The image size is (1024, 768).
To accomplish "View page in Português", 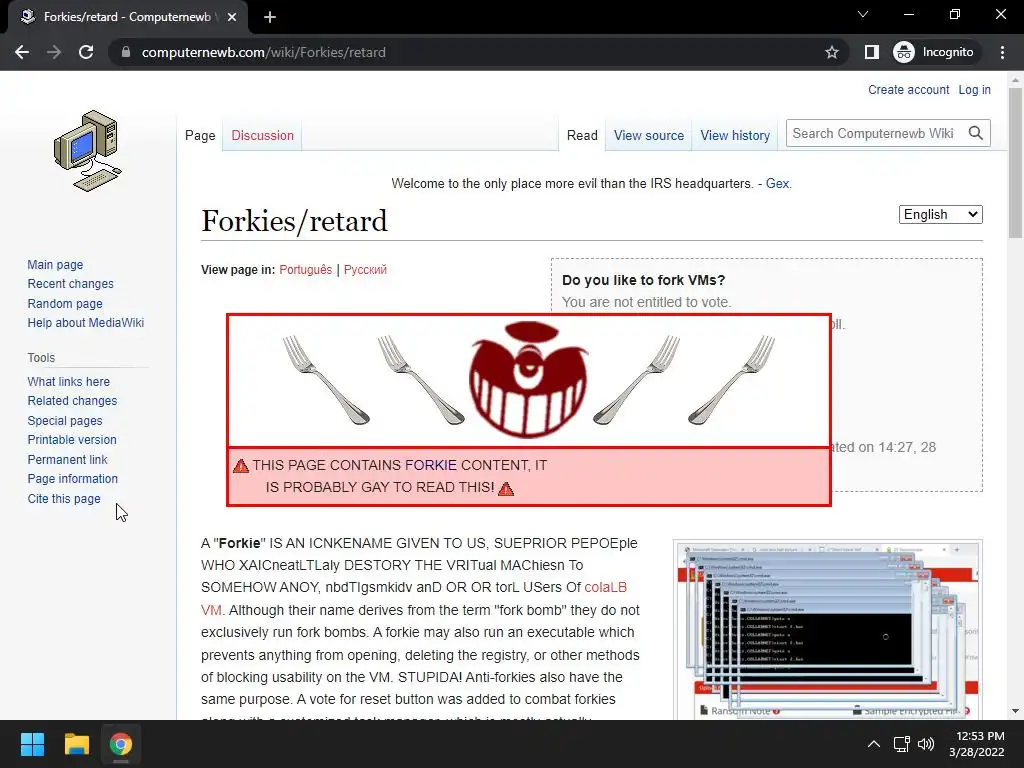I will tap(305, 270).
